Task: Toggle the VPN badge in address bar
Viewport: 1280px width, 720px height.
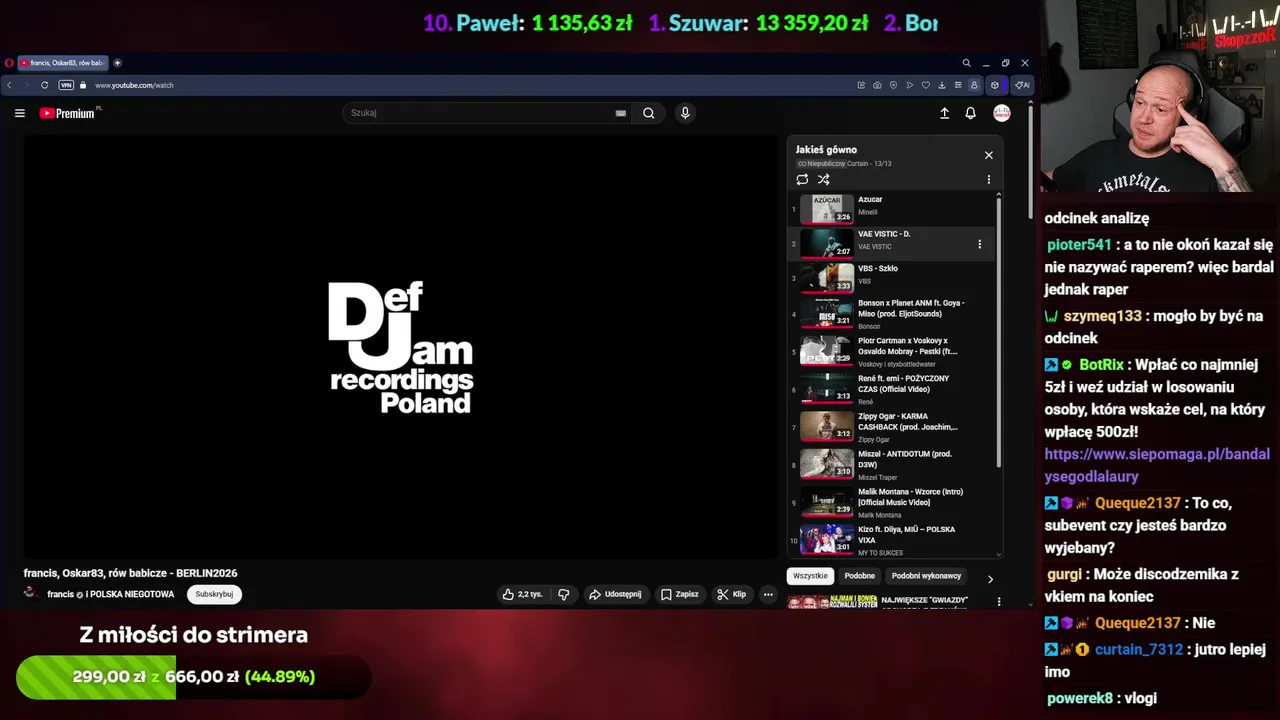Action: point(68,85)
